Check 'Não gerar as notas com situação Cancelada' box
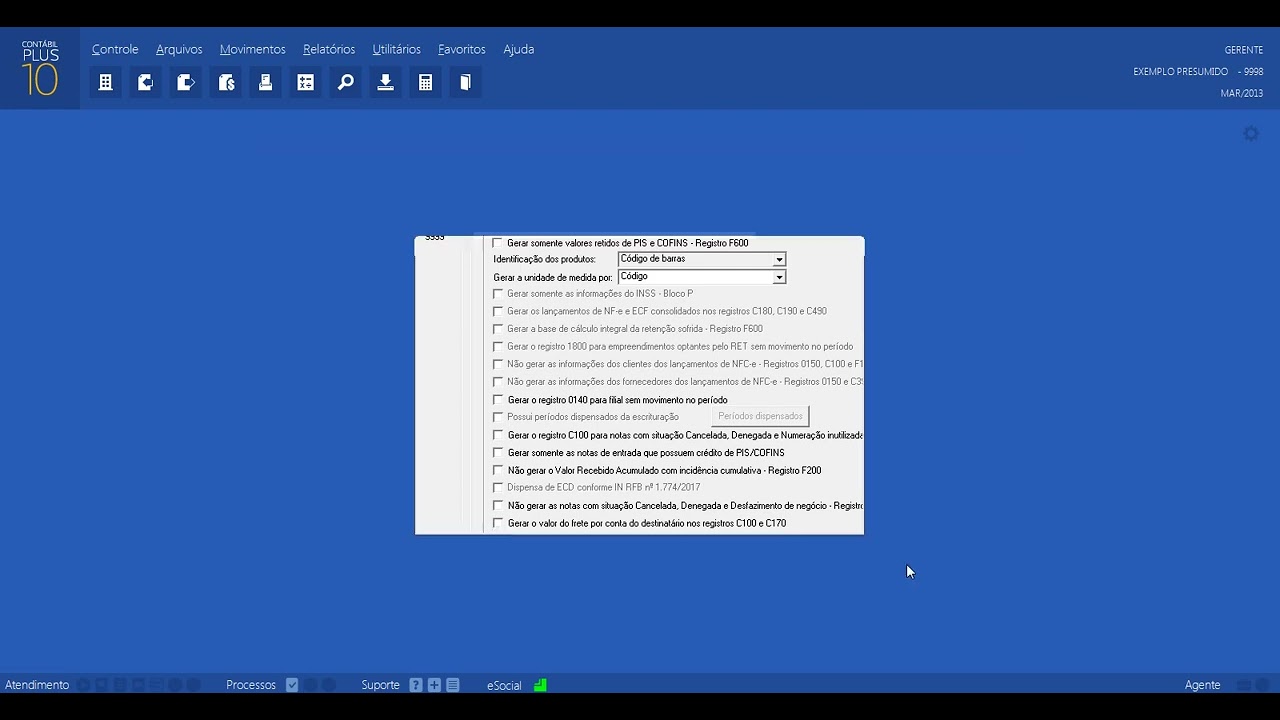 (x=498, y=506)
